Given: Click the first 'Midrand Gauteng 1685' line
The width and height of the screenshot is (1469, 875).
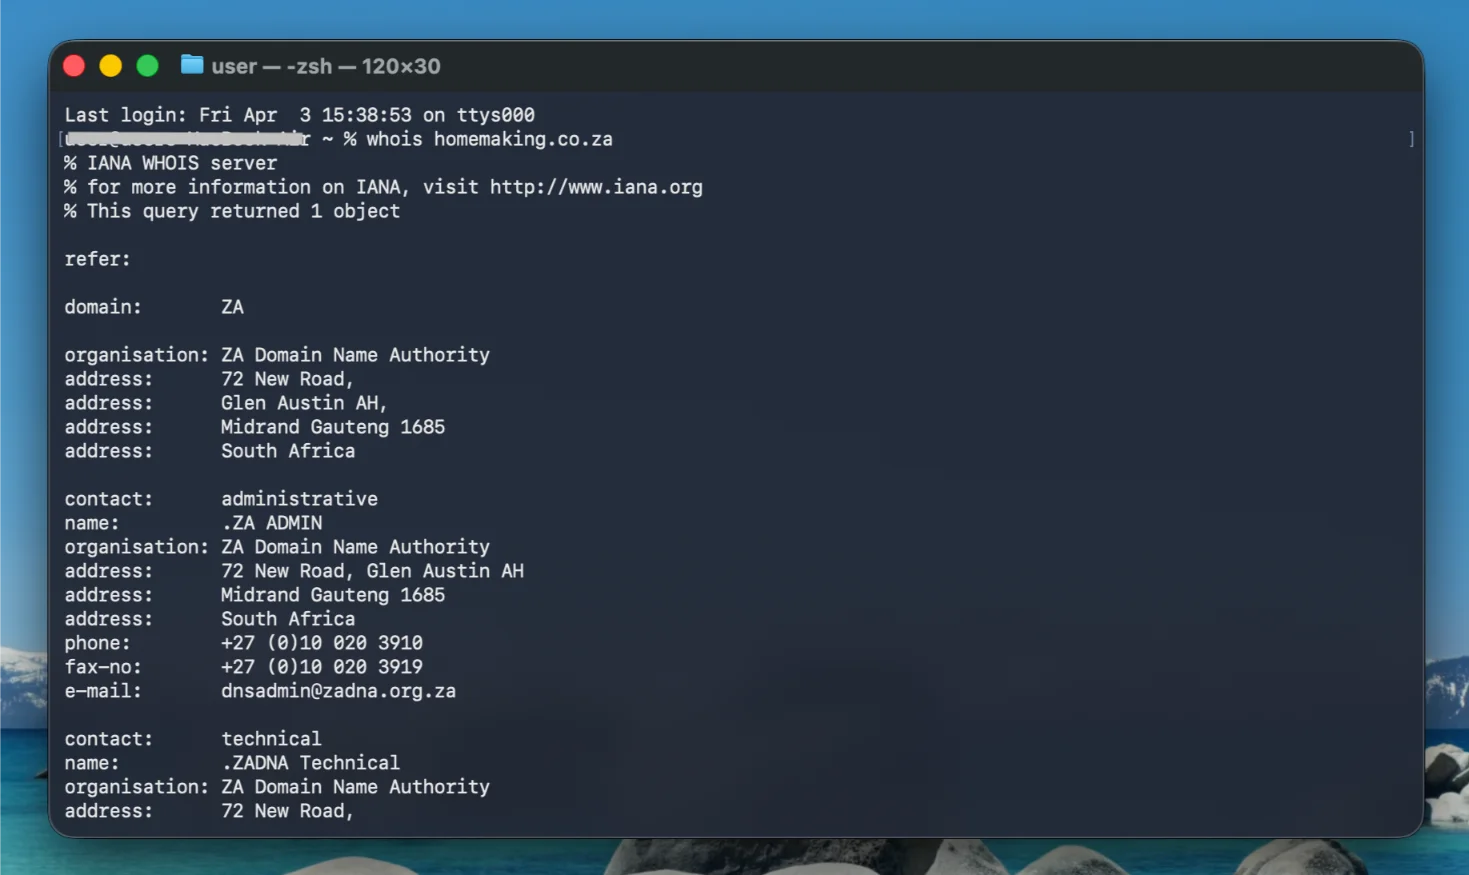Looking at the screenshot, I should pyautogui.click(x=333, y=427).
